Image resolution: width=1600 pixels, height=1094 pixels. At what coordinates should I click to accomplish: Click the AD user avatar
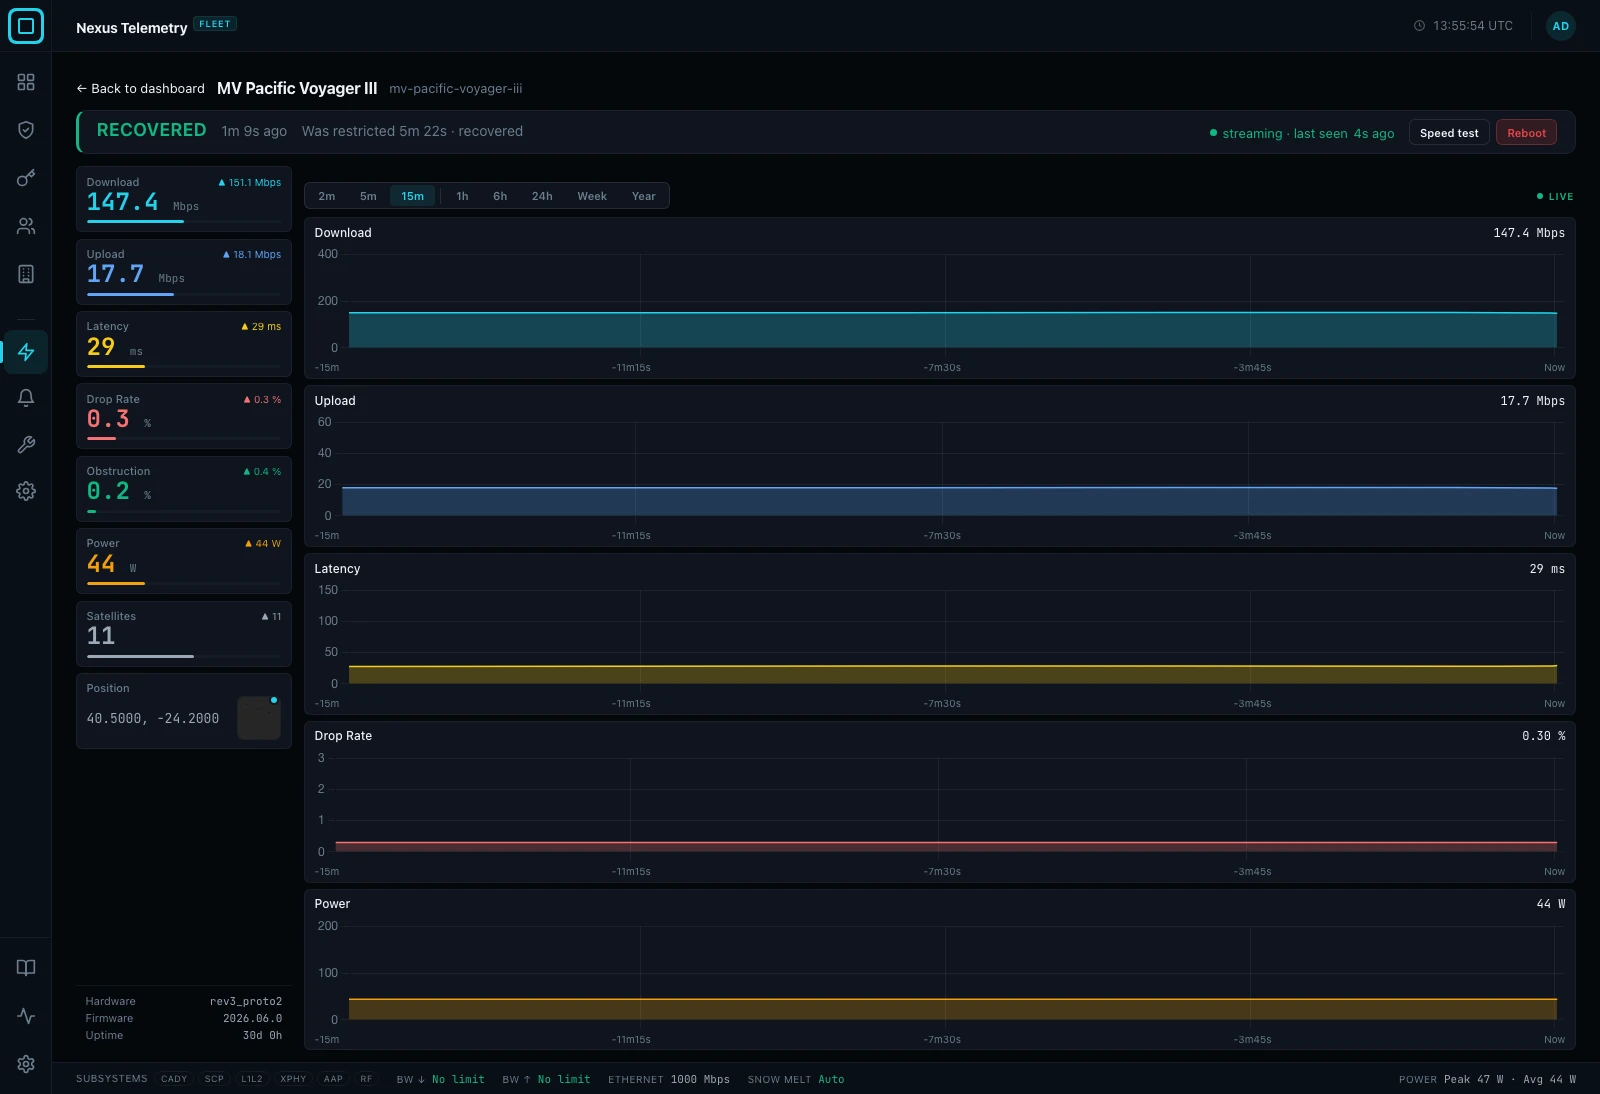point(1560,26)
